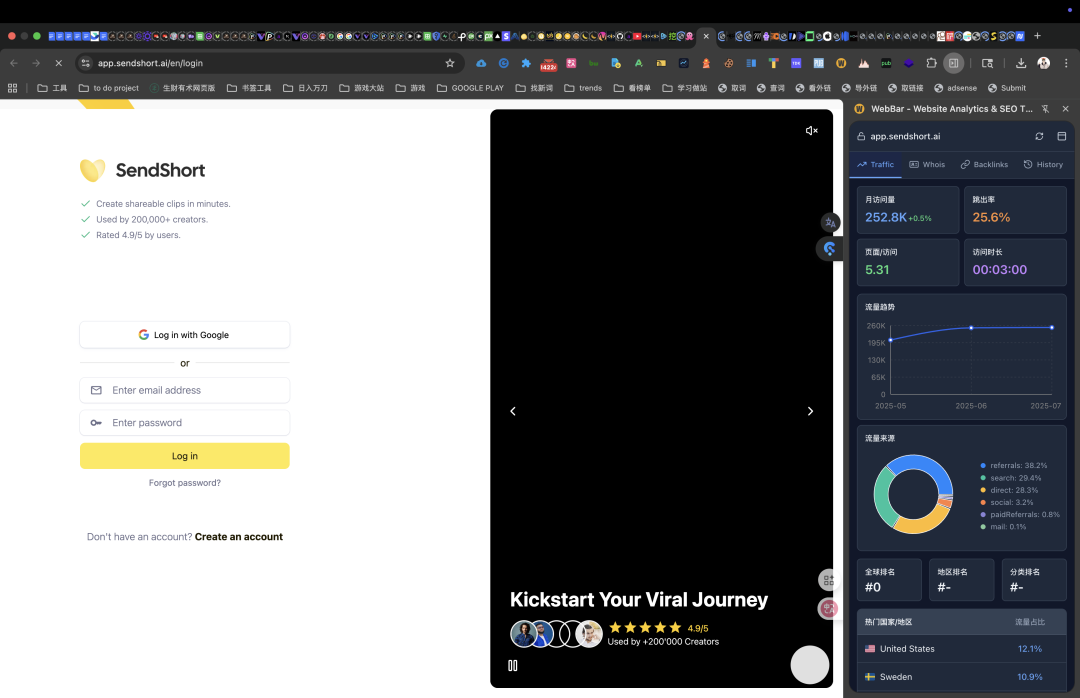Click the white circular chat bubble

point(809,665)
